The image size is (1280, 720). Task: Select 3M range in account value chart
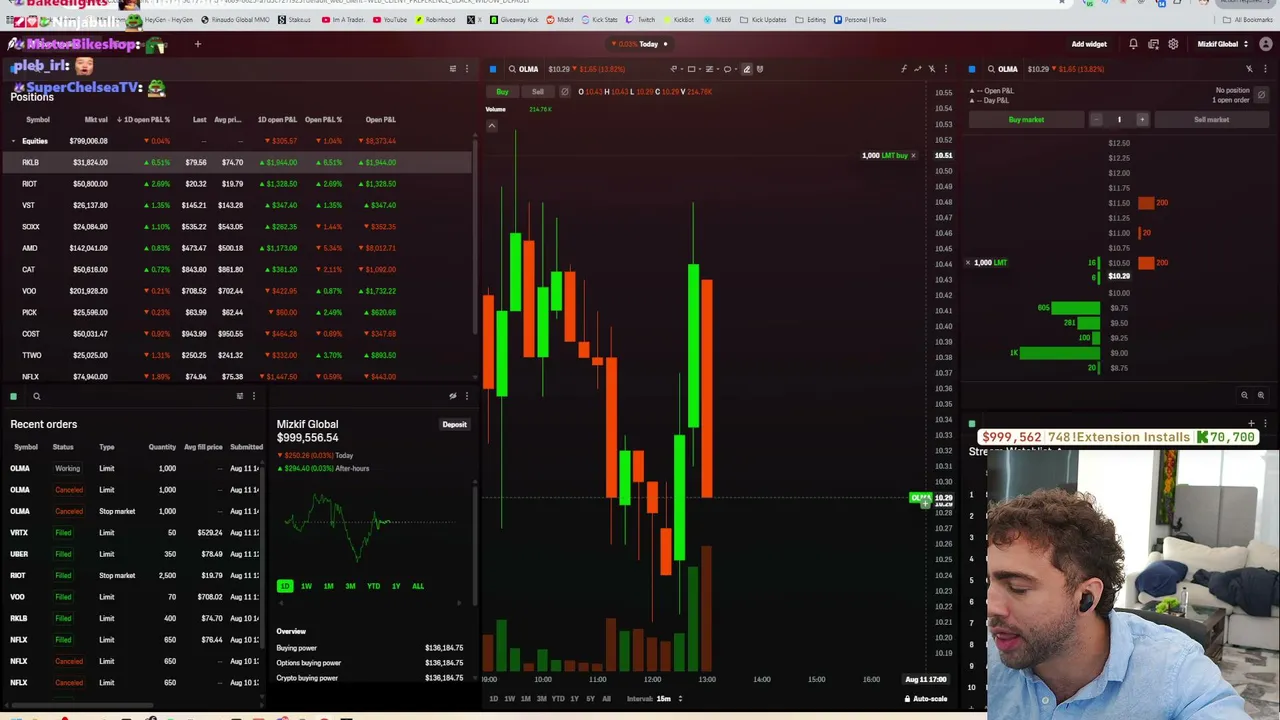point(350,586)
